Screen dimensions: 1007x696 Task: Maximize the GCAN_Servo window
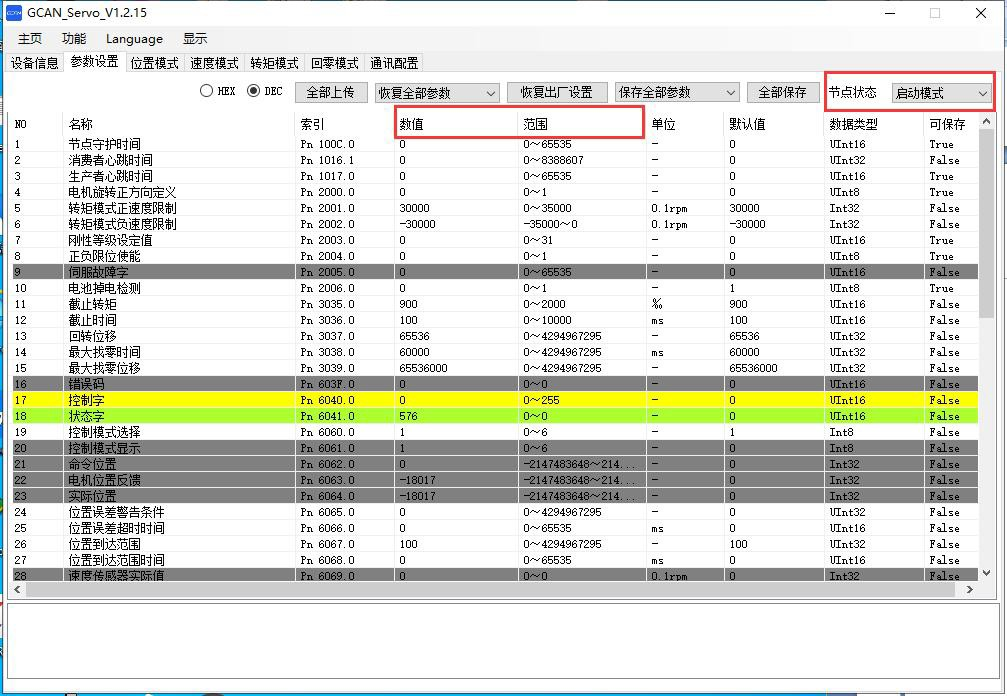(x=935, y=13)
